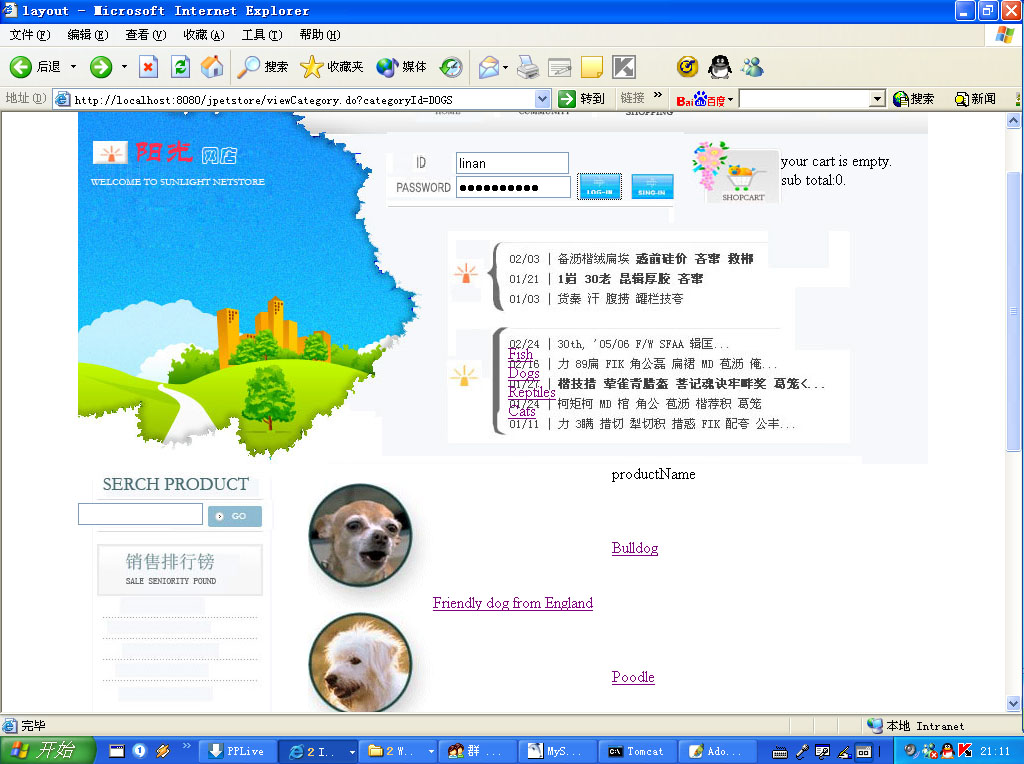Viewport: 1024px width, 764px height.
Task: Expand the Links toolbar chevron
Action: coord(658,95)
